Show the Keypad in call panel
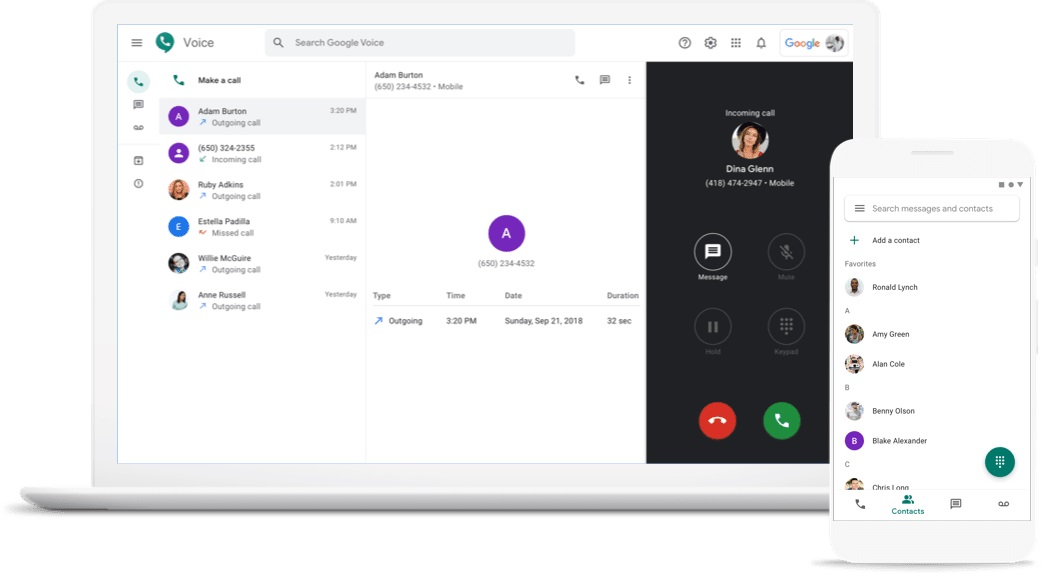The height and width of the screenshot is (574, 1044). click(785, 327)
